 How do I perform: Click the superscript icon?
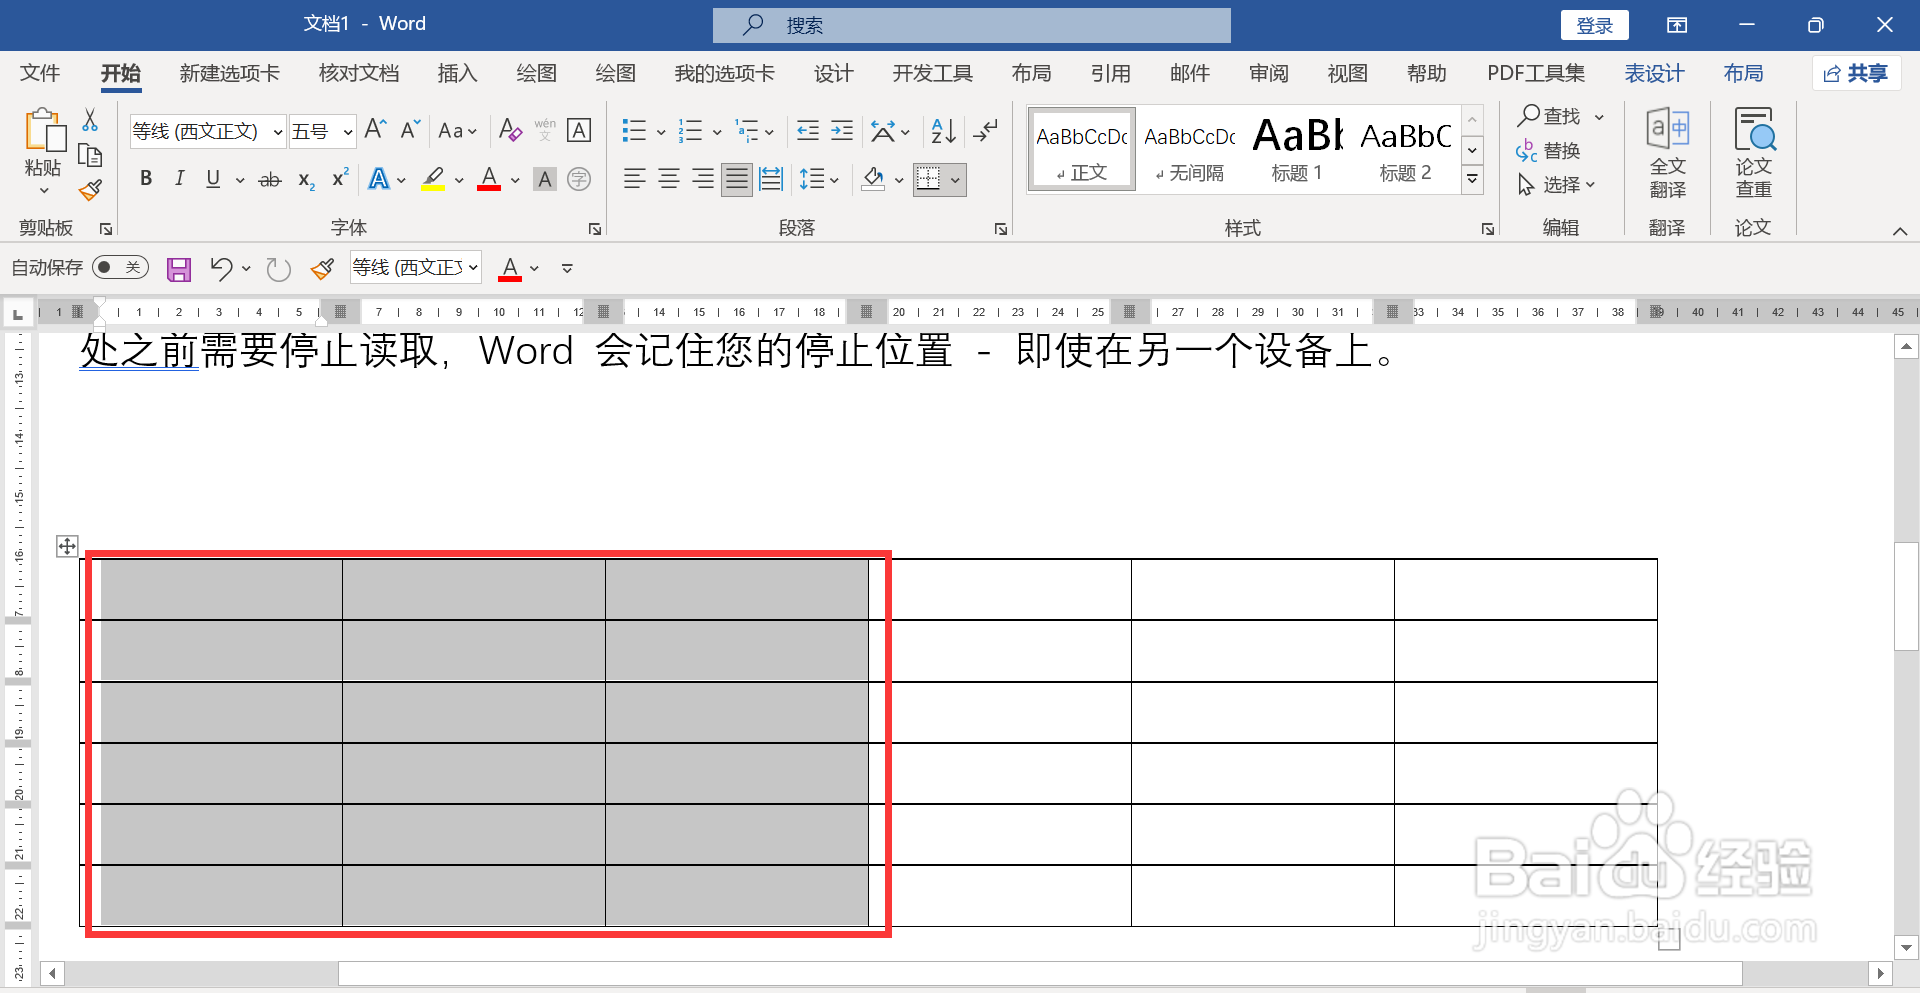(x=339, y=179)
